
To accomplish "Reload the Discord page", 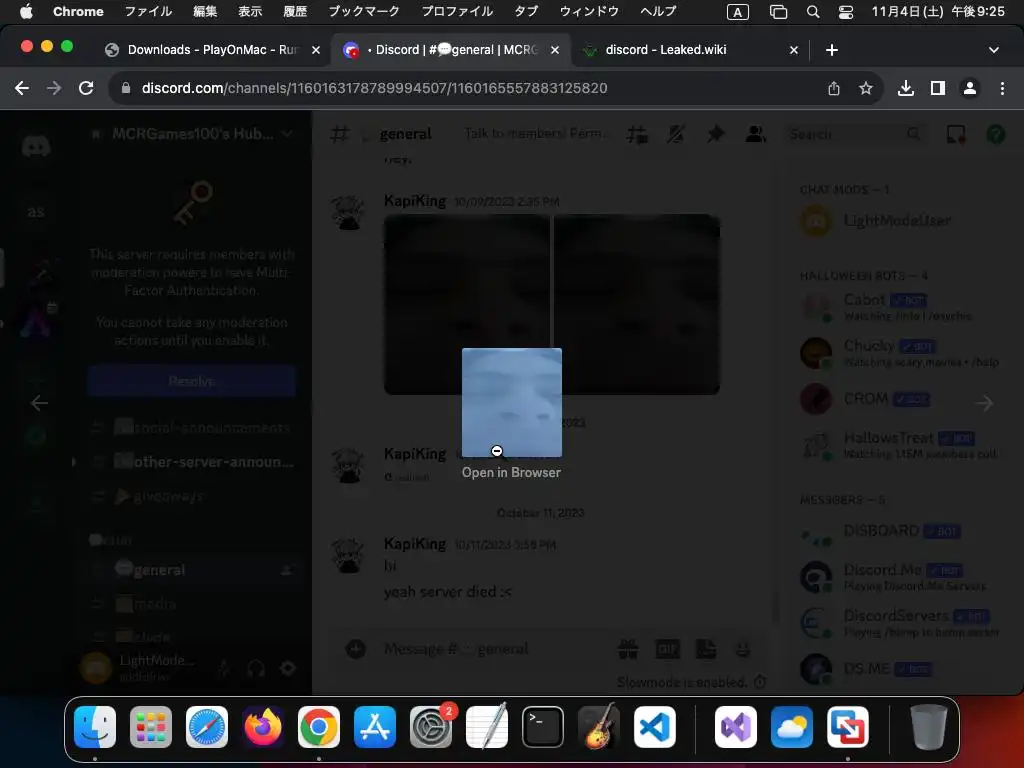I will pyautogui.click(x=86, y=88).
